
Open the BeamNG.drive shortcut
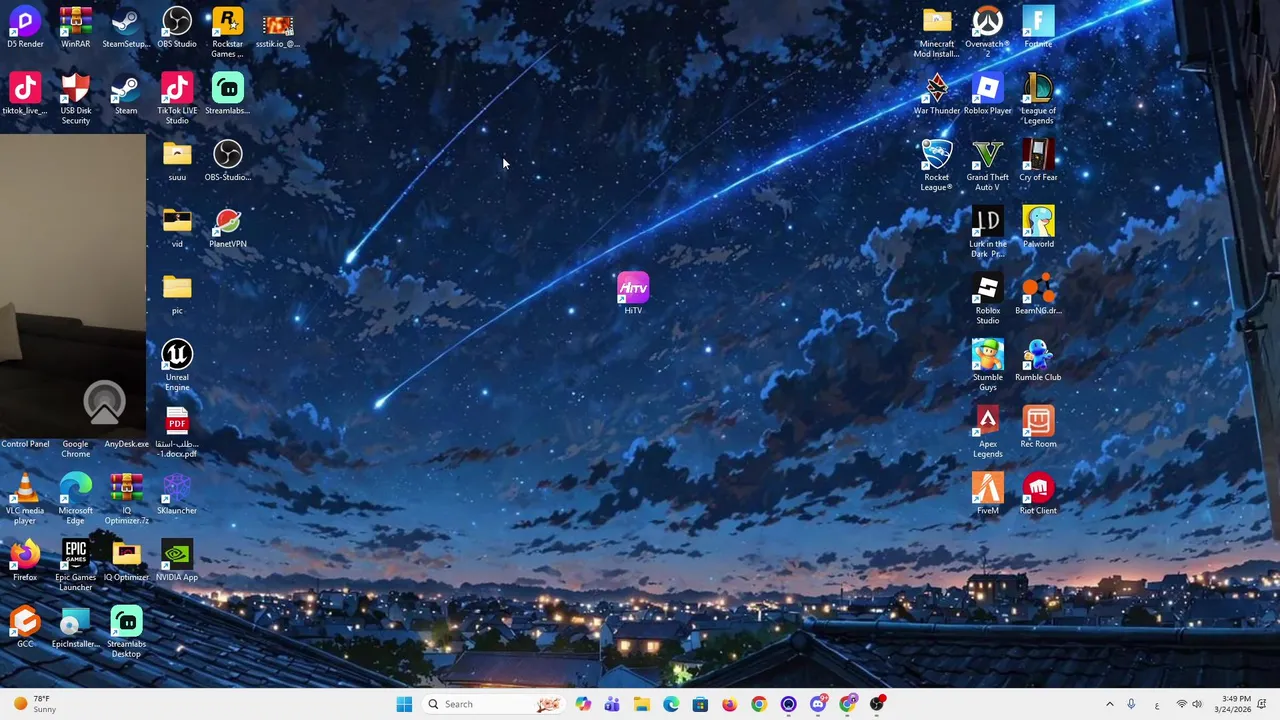click(x=1038, y=295)
